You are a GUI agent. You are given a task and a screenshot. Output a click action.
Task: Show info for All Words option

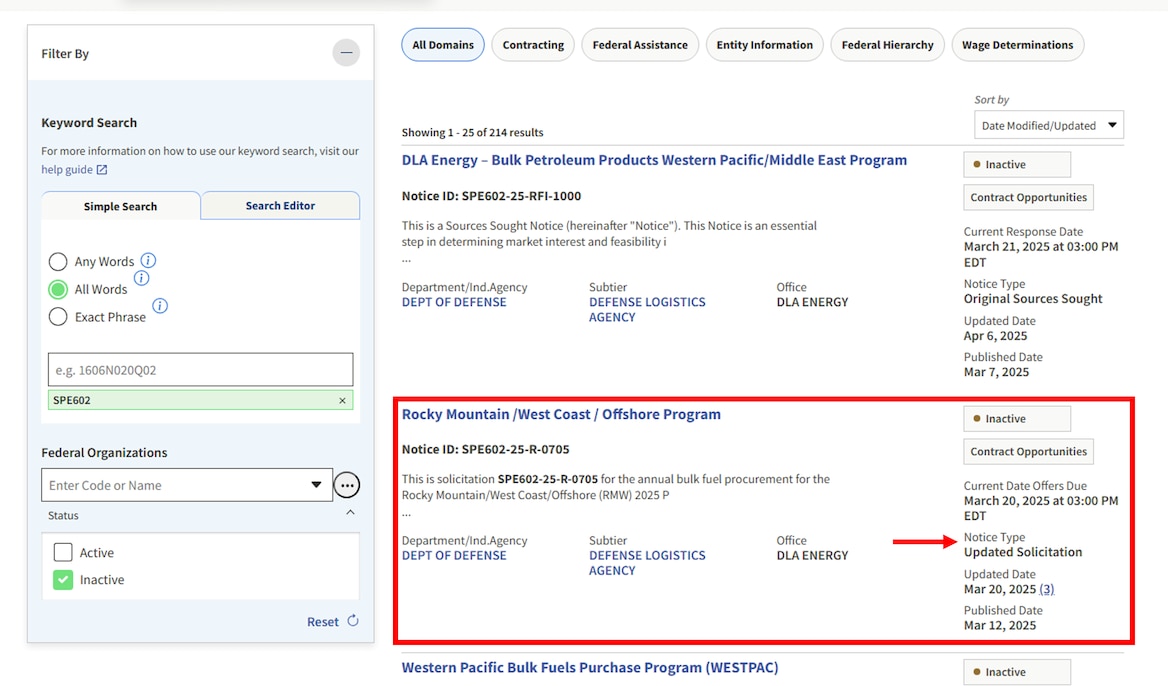tap(141, 279)
